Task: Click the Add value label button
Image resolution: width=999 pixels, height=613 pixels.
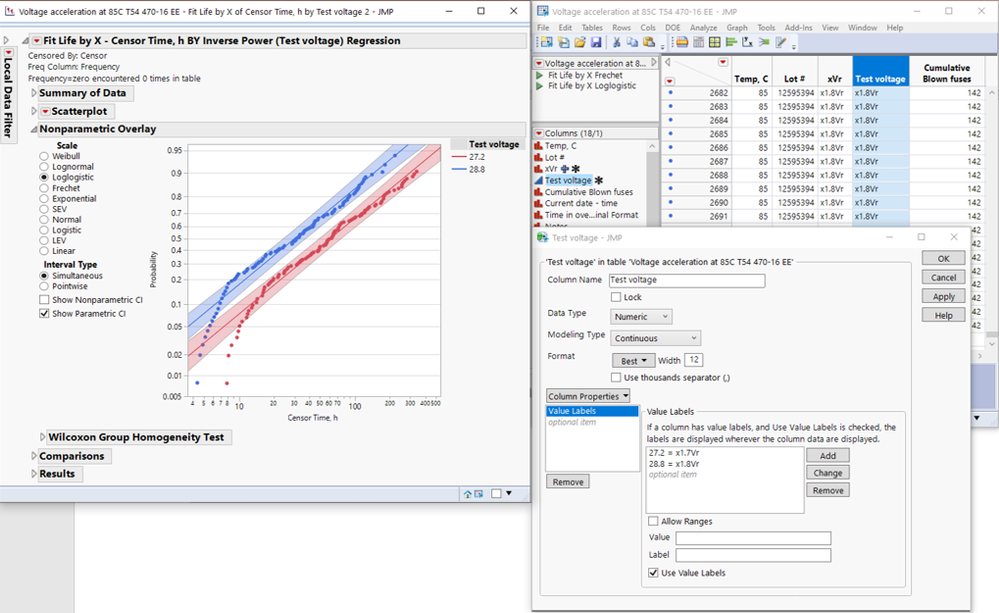Action: pyautogui.click(x=828, y=456)
